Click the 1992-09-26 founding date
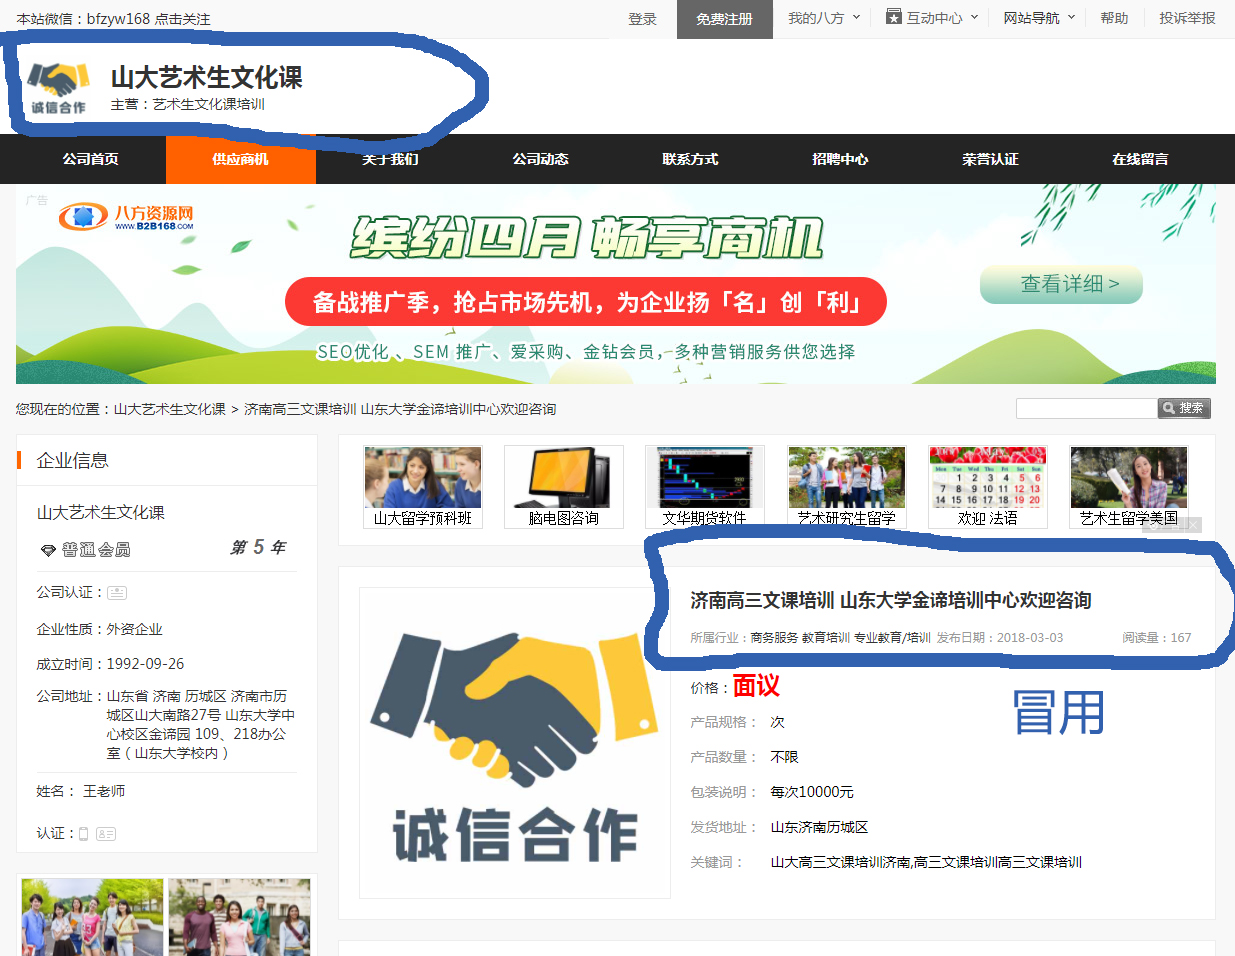 (x=146, y=664)
